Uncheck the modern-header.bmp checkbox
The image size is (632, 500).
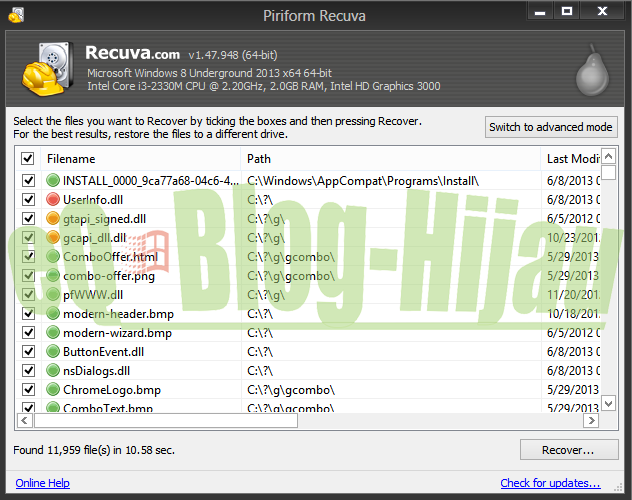tap(28, 313)
